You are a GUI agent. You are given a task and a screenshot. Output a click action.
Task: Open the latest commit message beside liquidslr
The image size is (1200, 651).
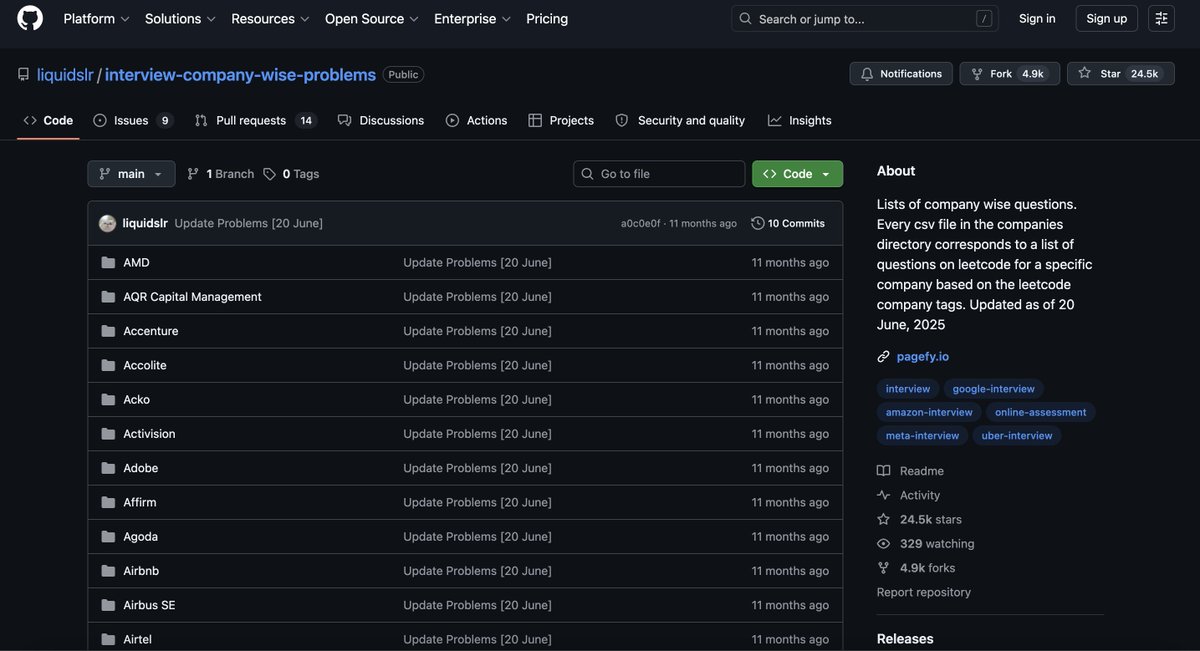(249, 223)
